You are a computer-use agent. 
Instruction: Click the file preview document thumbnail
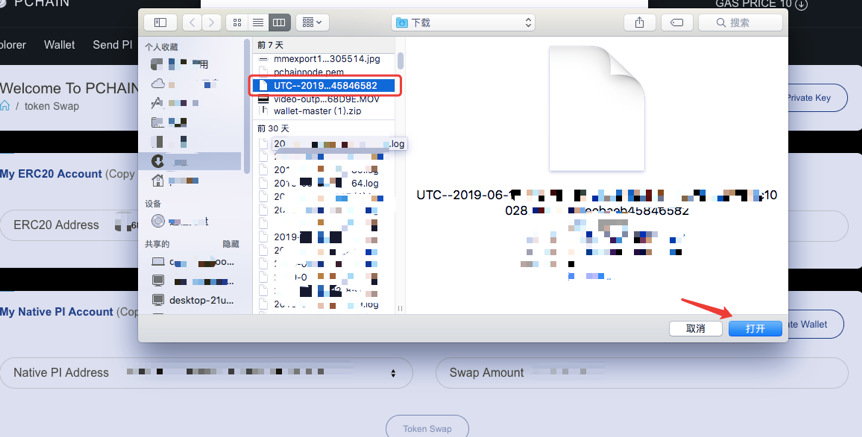tap(596, 108)
